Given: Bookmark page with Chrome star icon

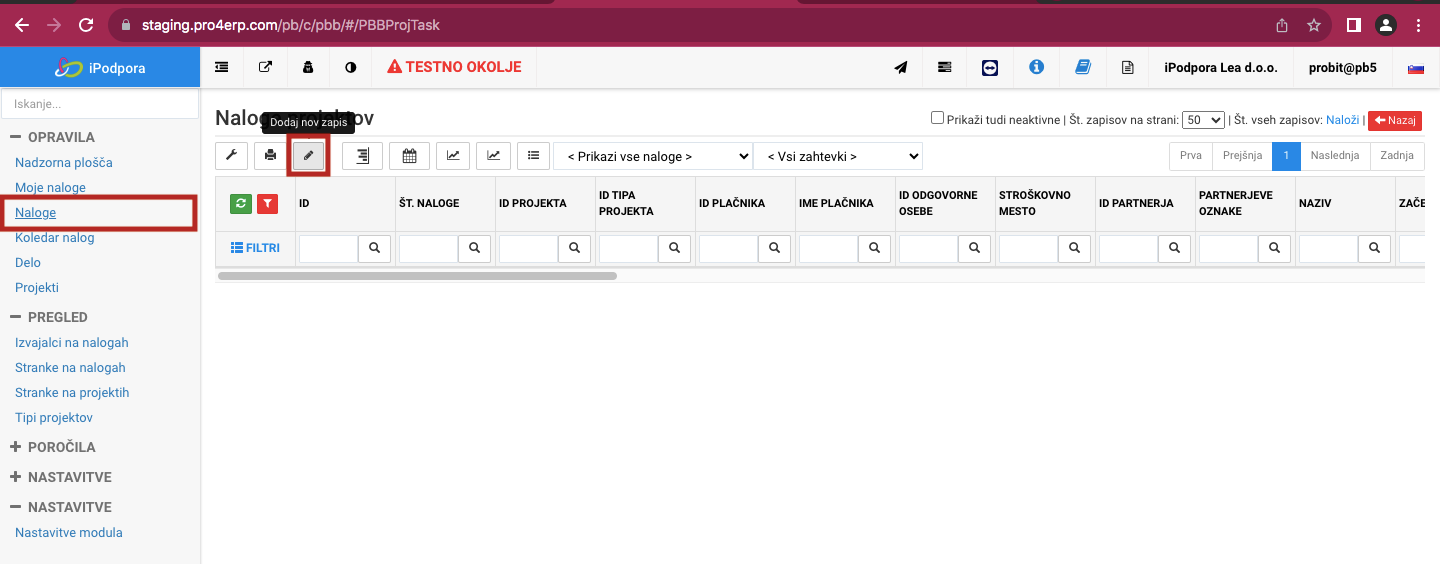Looking at the screenshot, I should [1314, 25].
